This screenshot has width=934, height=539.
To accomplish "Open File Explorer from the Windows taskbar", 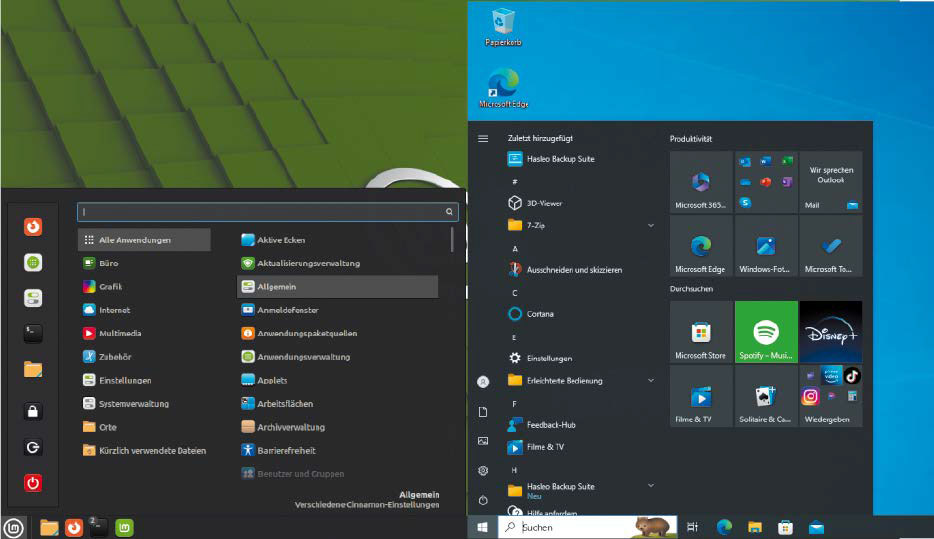I will pyautogui.click(x=755, y=527).
